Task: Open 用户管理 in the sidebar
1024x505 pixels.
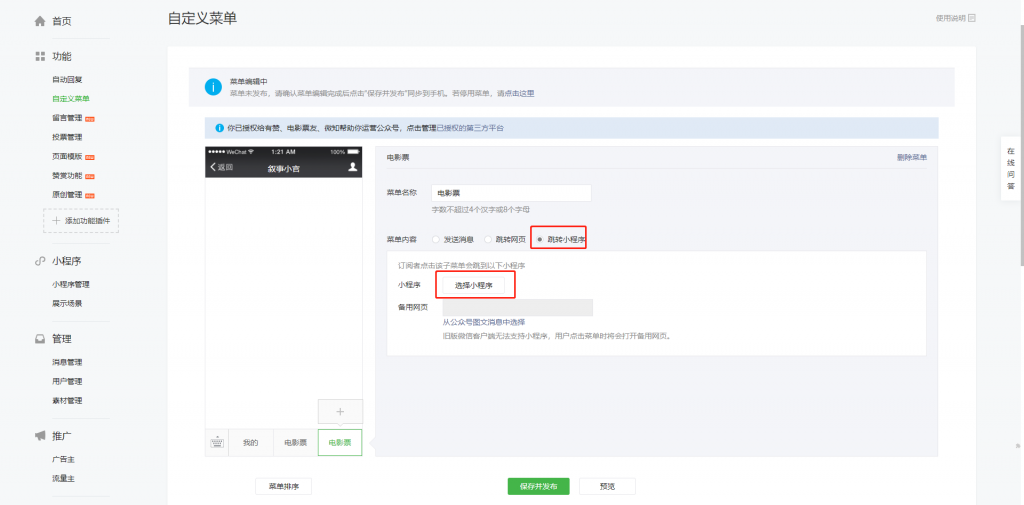Action: pos(67,382)
